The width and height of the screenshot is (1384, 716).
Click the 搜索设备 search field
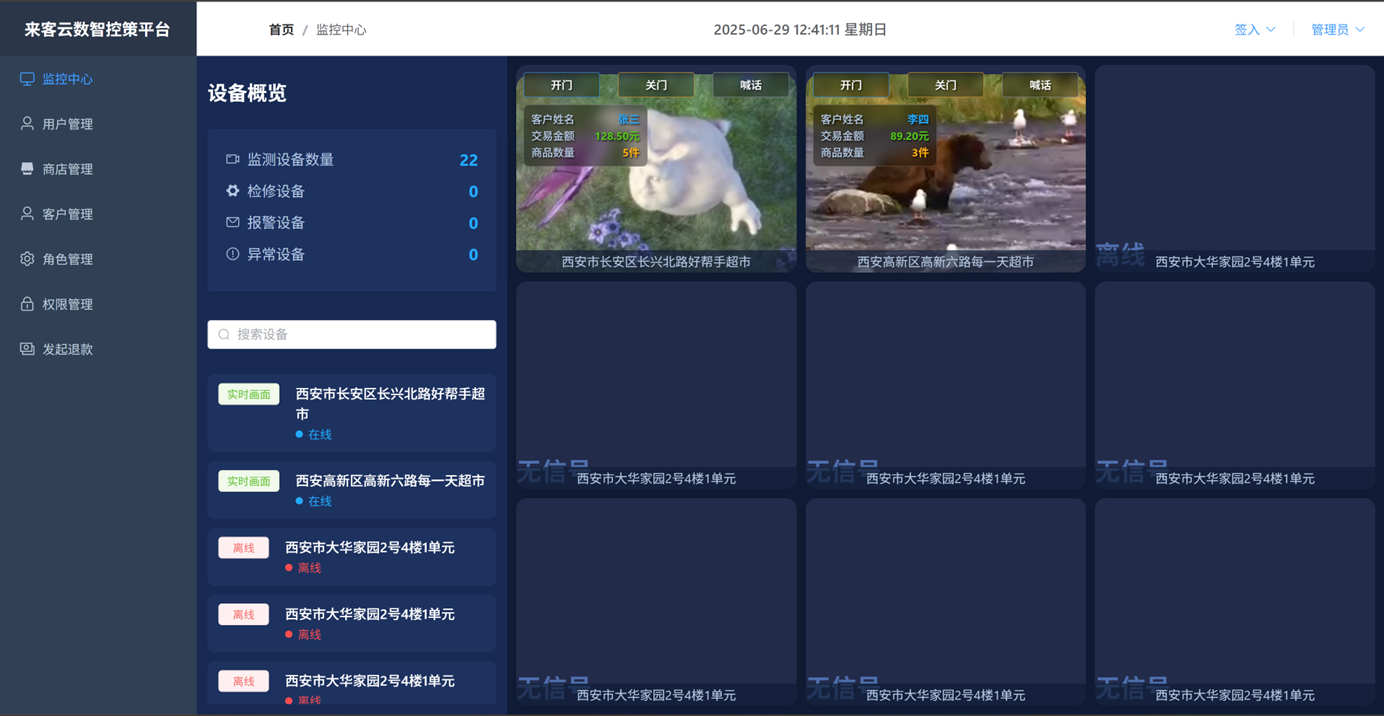point(352,335)
